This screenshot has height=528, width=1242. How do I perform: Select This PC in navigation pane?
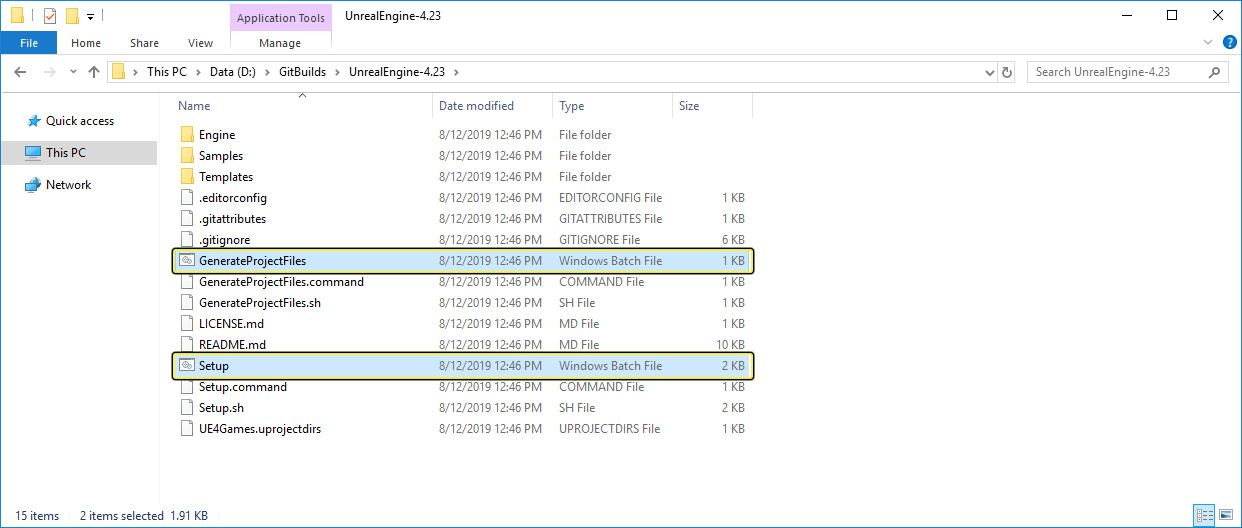click(x=66, y=153)
